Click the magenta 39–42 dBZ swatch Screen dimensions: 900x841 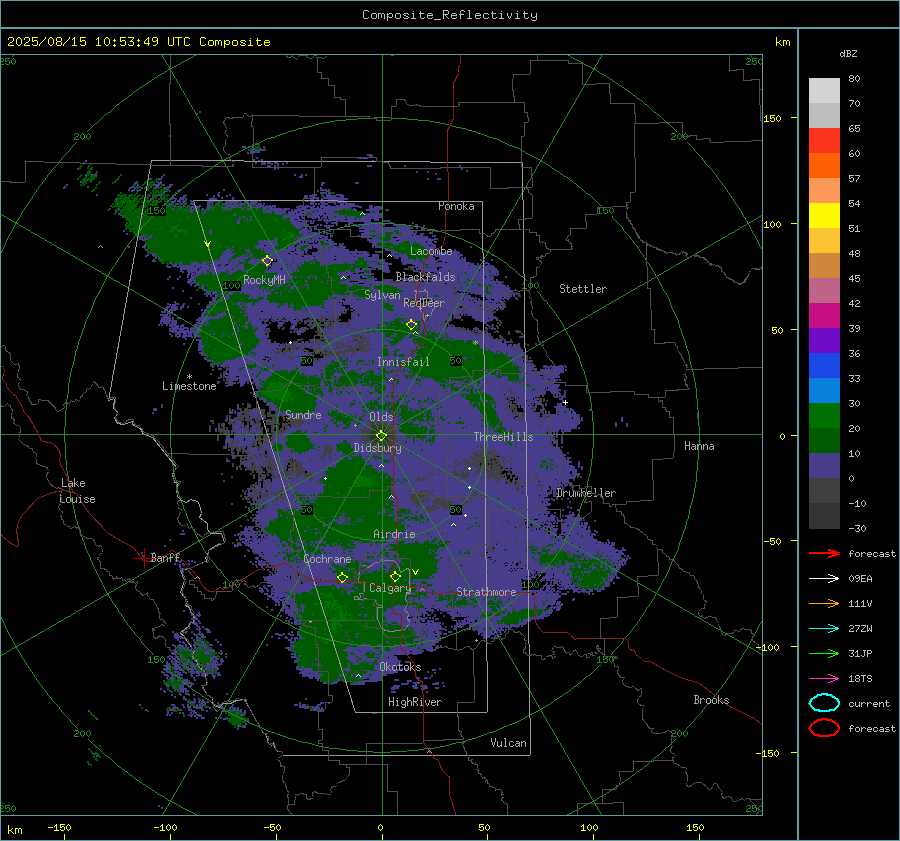(824, 316)
